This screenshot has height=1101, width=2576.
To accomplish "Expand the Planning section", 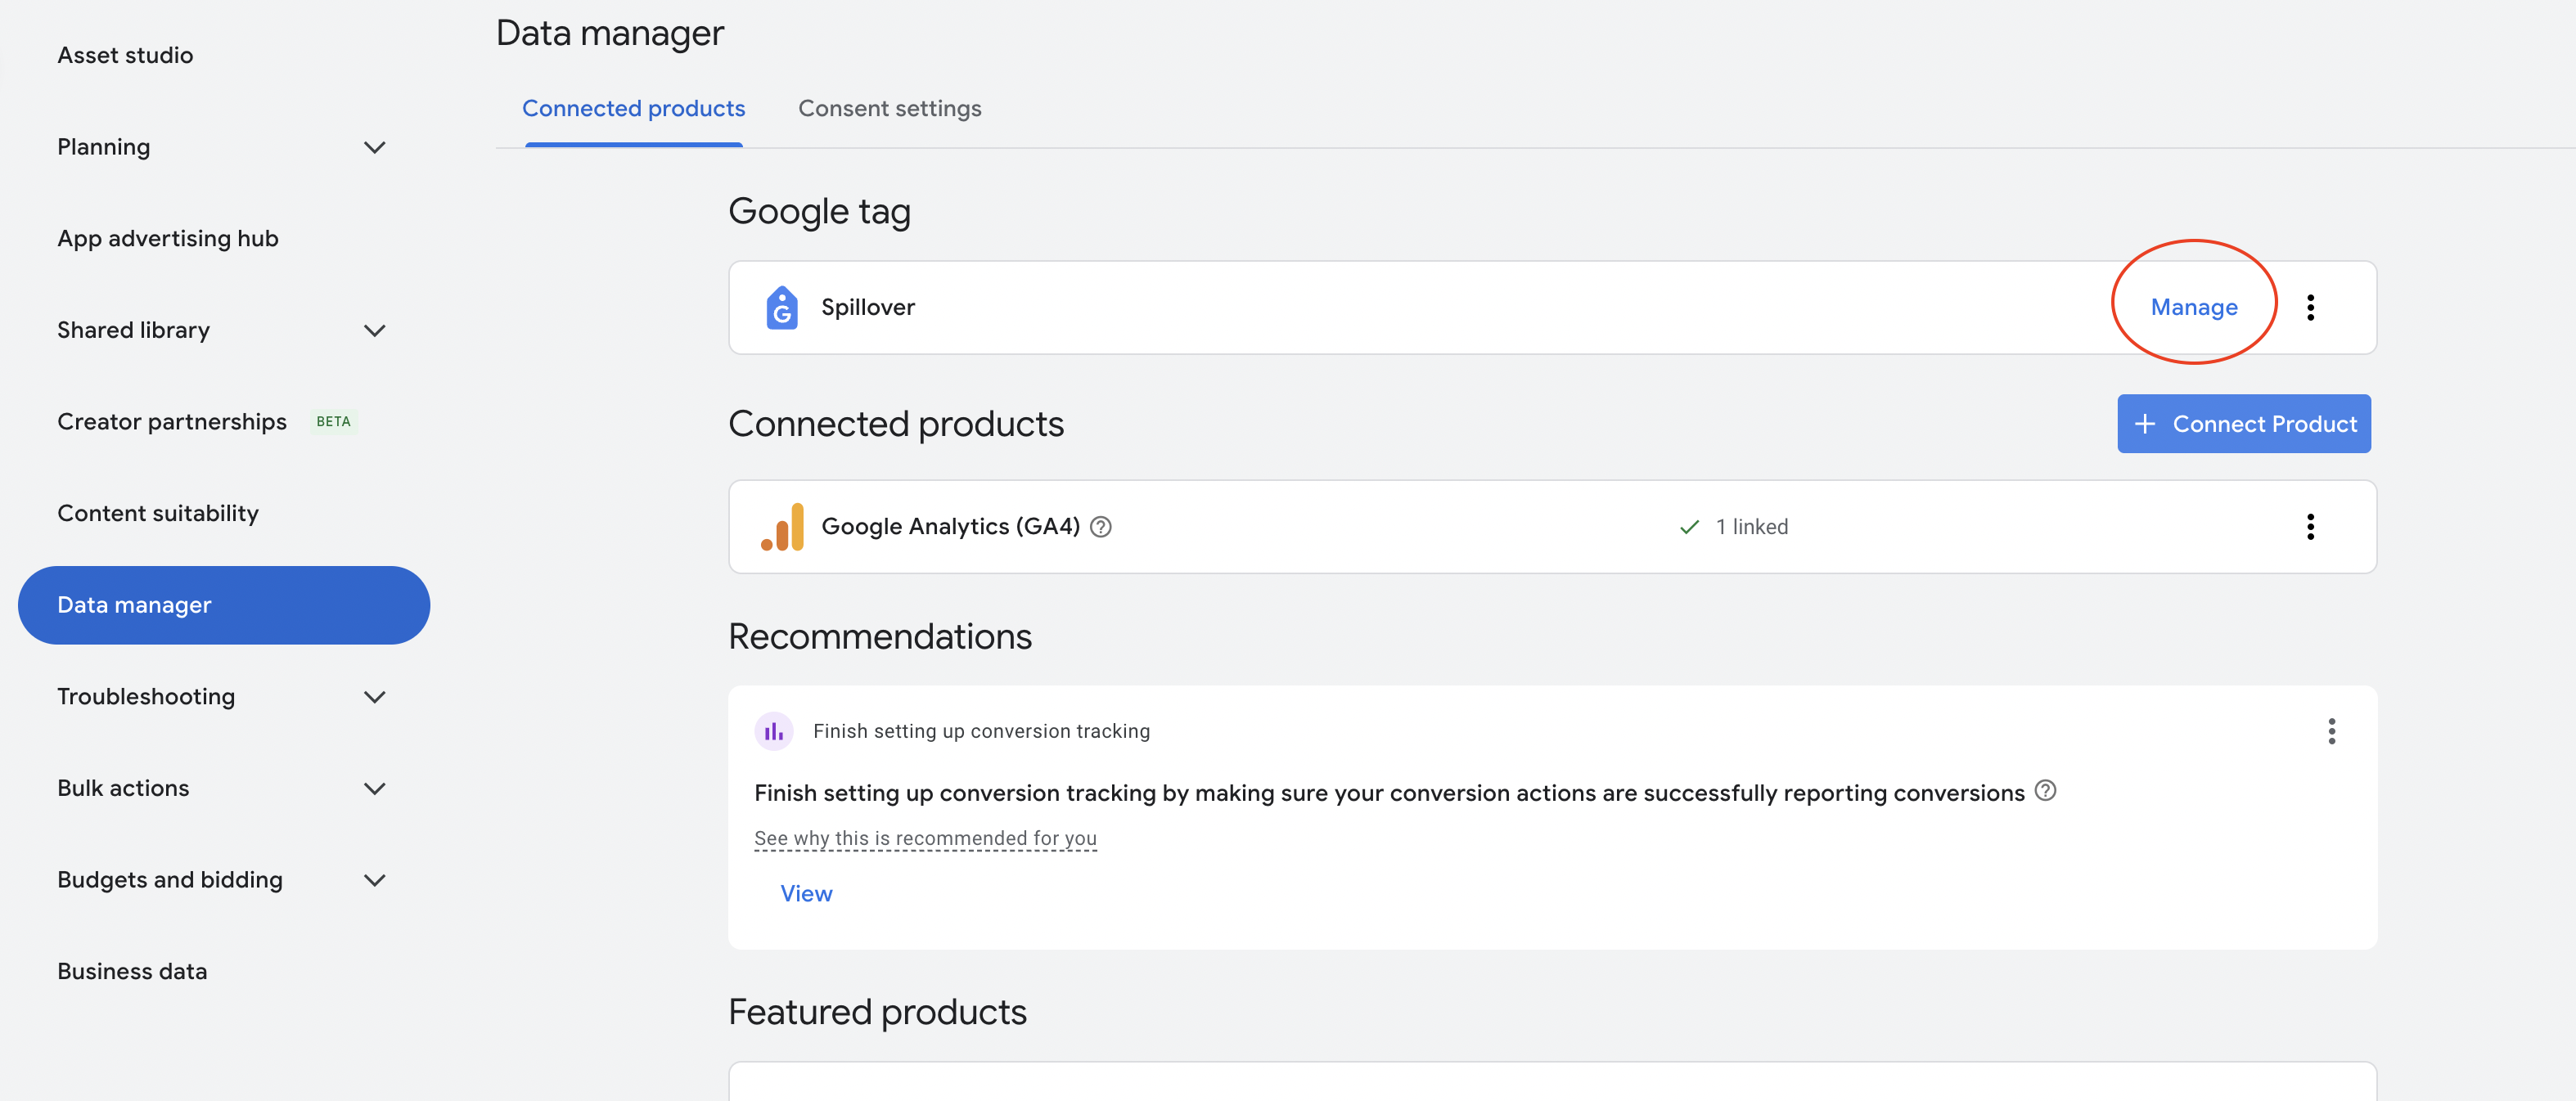I will (x=374, y=147).
